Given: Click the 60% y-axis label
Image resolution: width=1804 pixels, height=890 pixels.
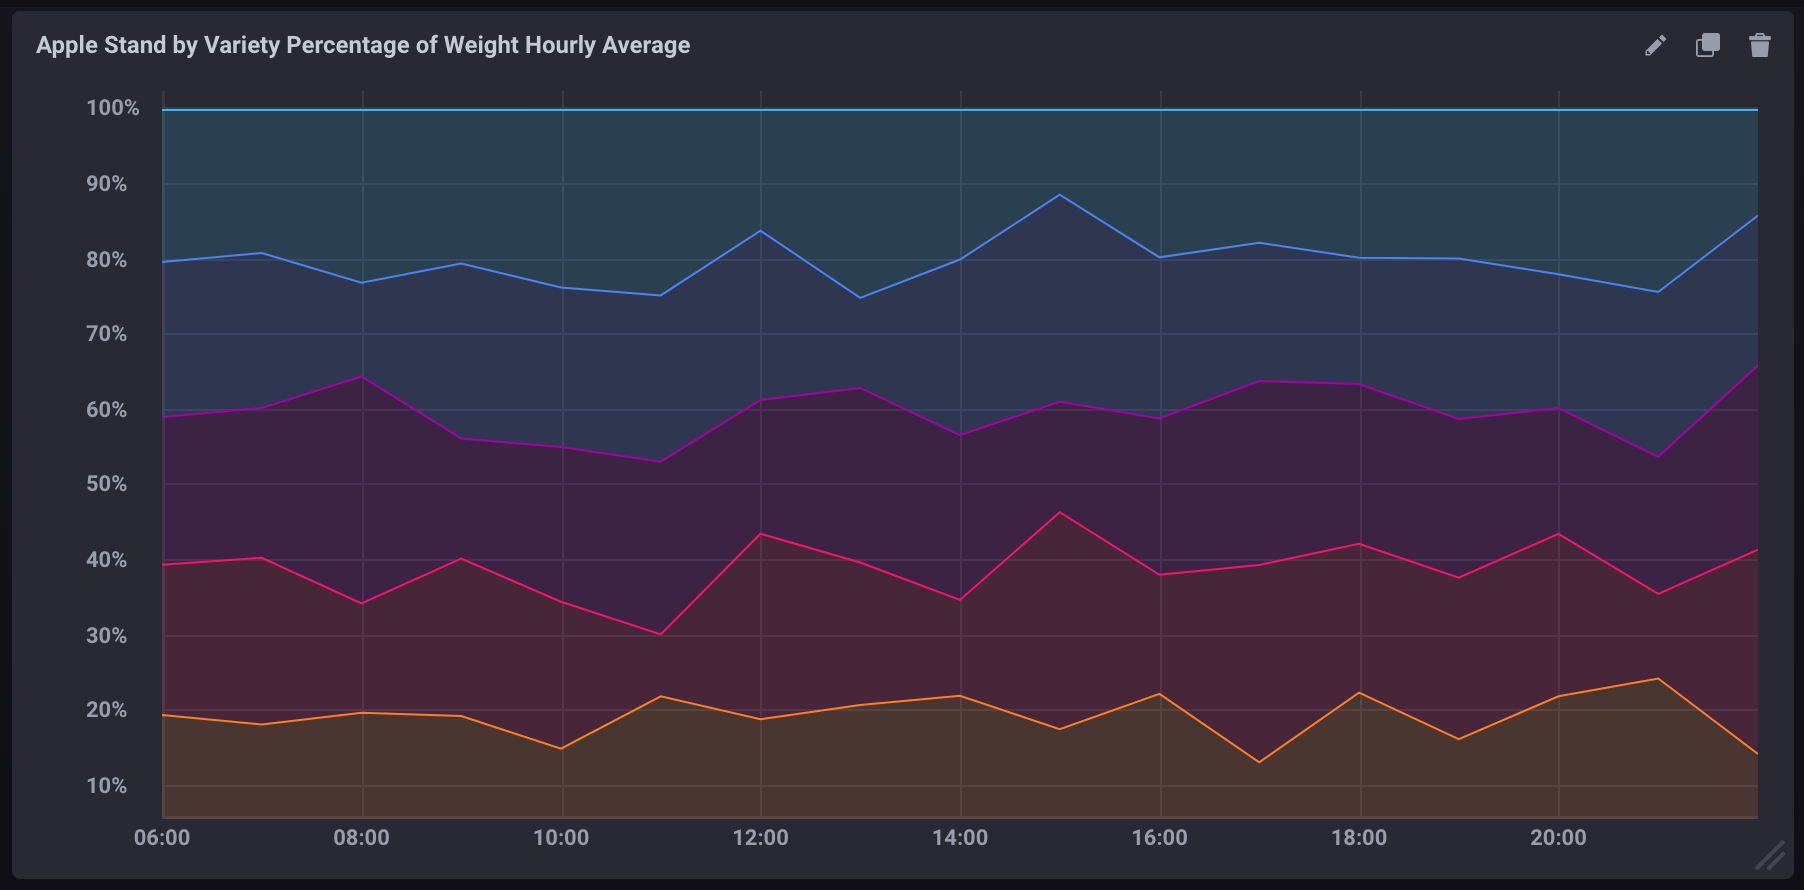Looking at the screenshot, I should [x=107, y=410].
